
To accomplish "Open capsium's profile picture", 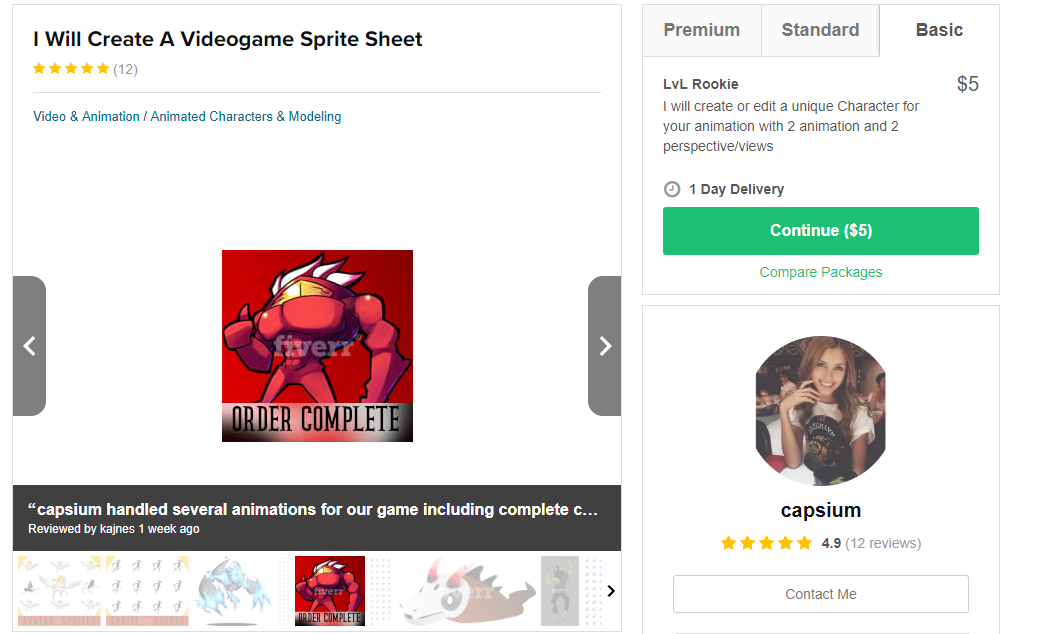I will 820,411.
